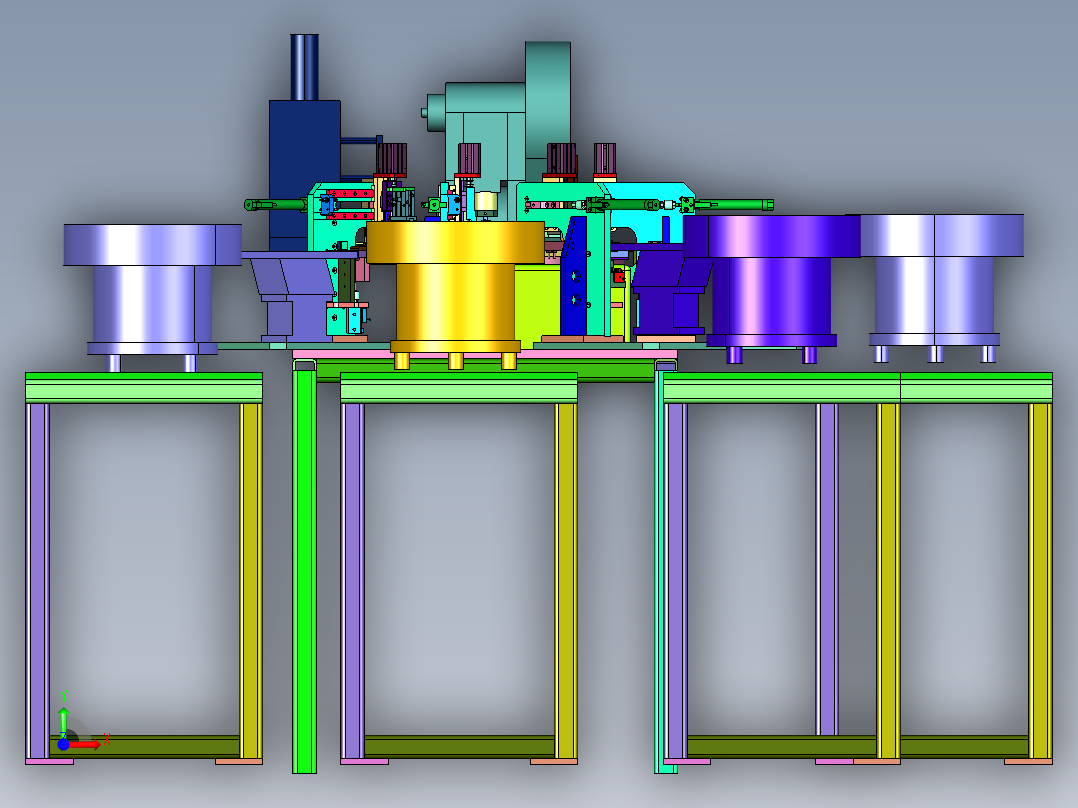1078x808 pixels.
Task: Select the tall bright green table leg
Action: [x=305, y=571]
